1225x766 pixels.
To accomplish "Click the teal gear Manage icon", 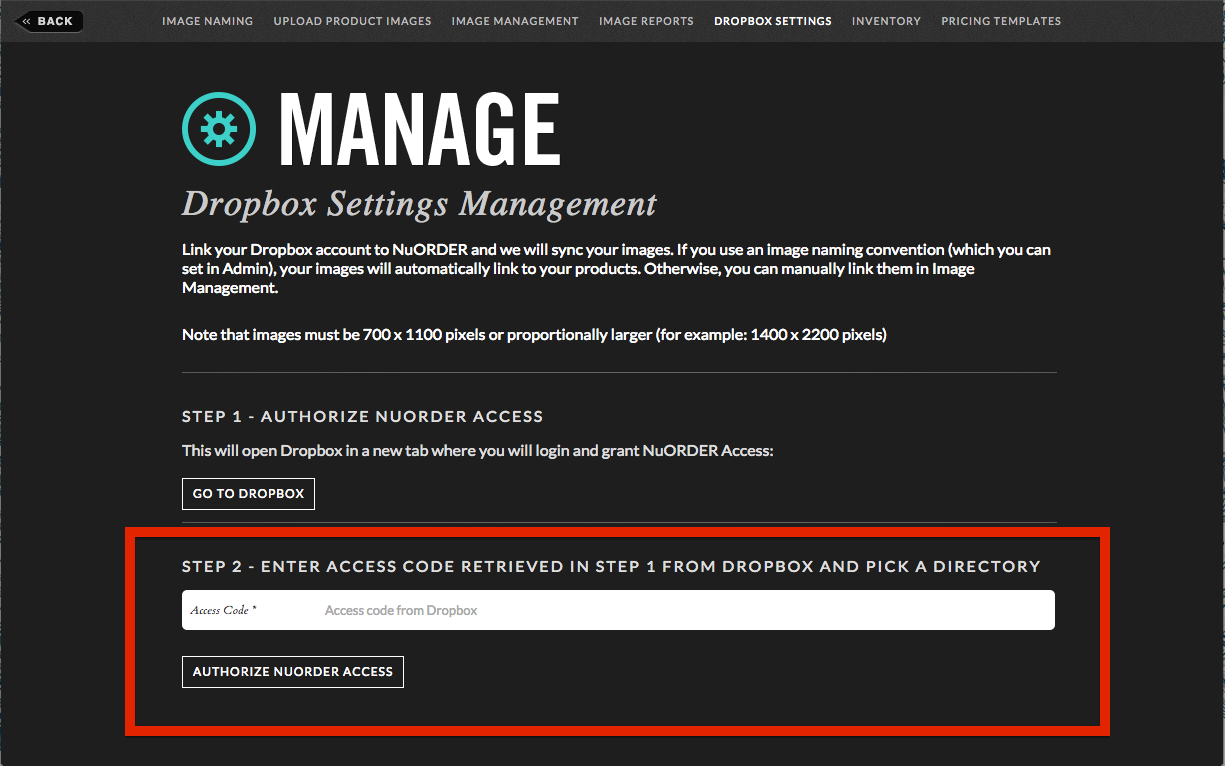I will pos(219,127).
